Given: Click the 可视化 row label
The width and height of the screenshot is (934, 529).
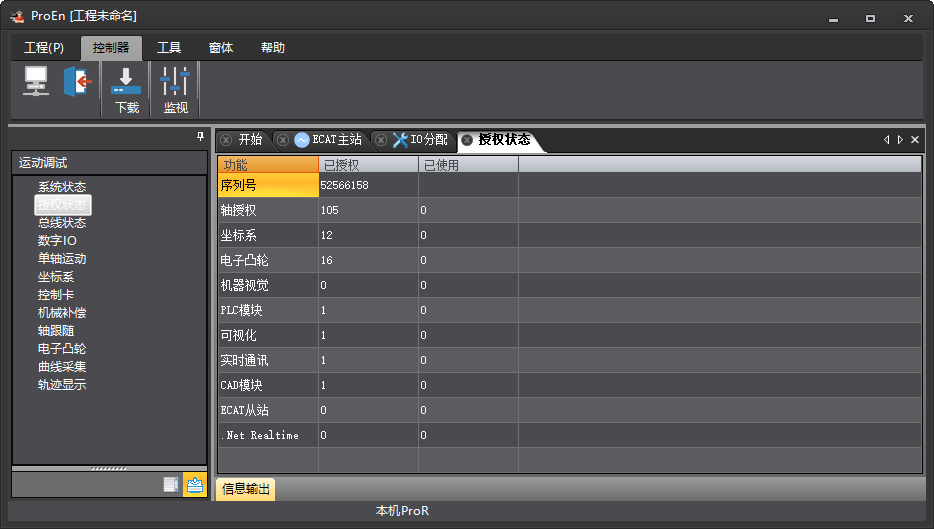Looking at the screenshot, I should coord(238,335).
